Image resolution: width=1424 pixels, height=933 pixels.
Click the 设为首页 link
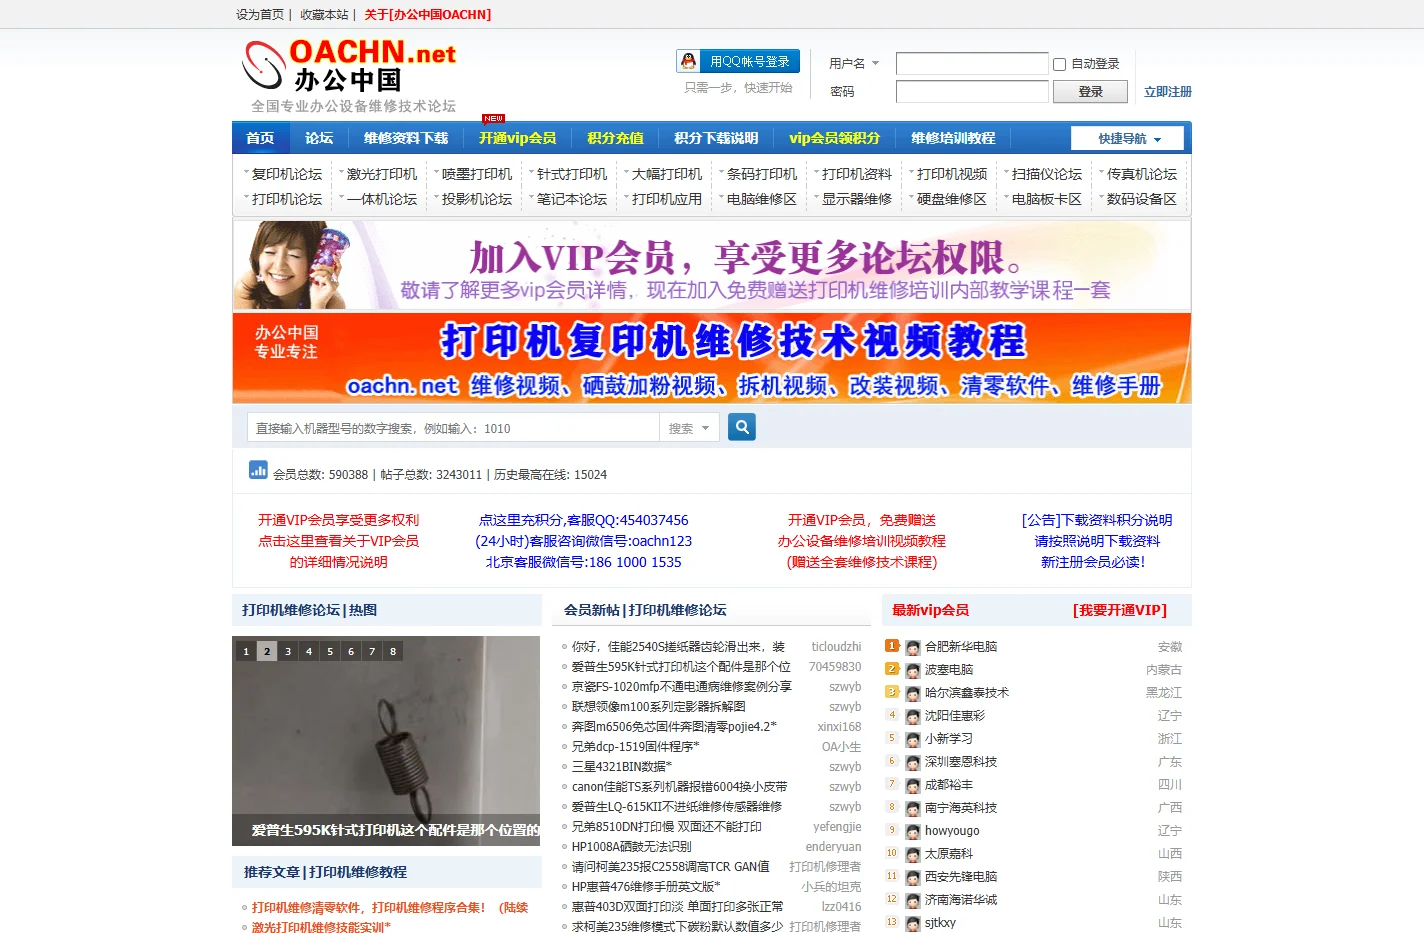(x=260, y=14)
